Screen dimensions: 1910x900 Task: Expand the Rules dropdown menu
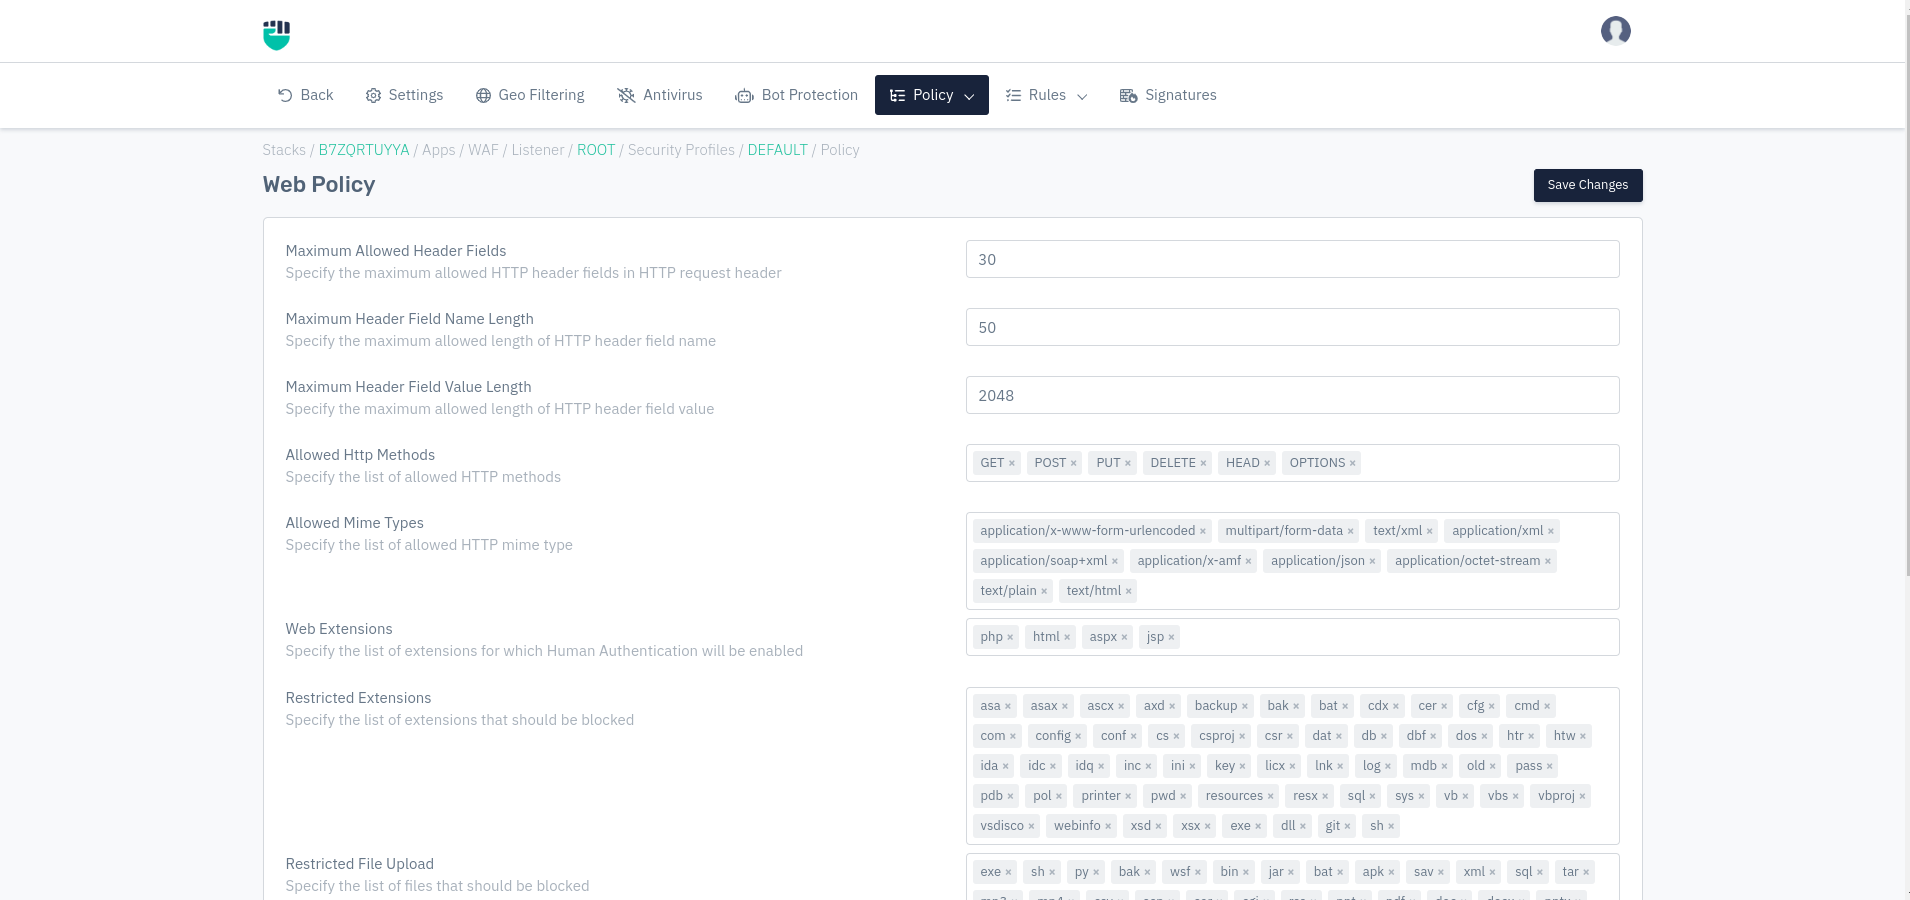click(1046, 95)
